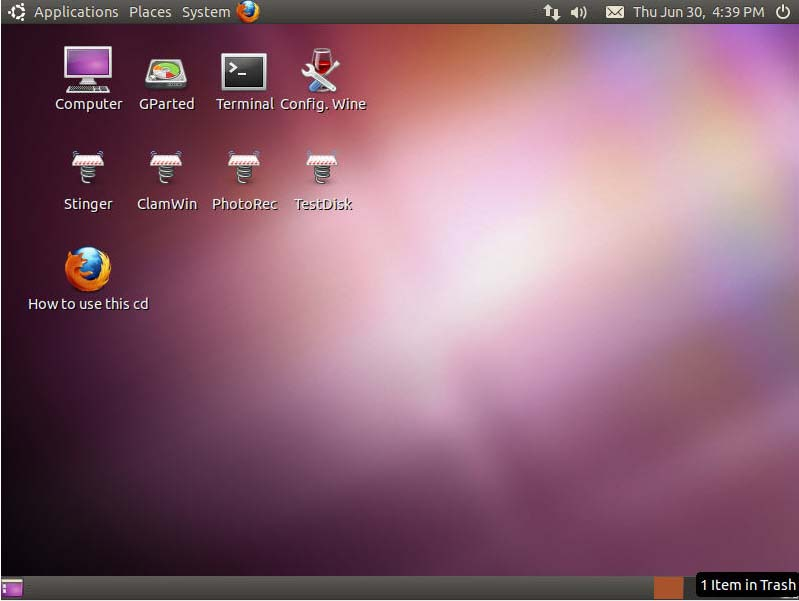799x601 pixels.
Task: Open the GParted partition editor icon
Action: [166, 75]
